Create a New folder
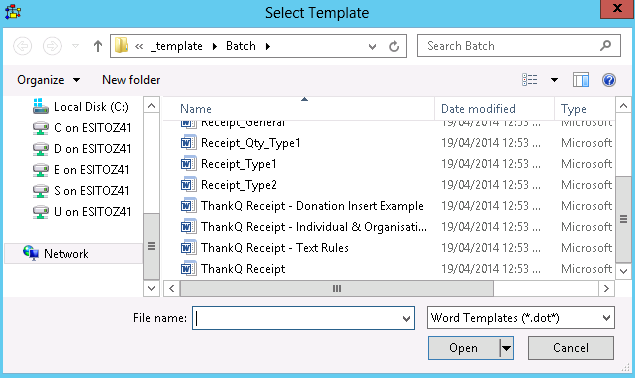This screenshot has width=635, height=378. point(131,80)
